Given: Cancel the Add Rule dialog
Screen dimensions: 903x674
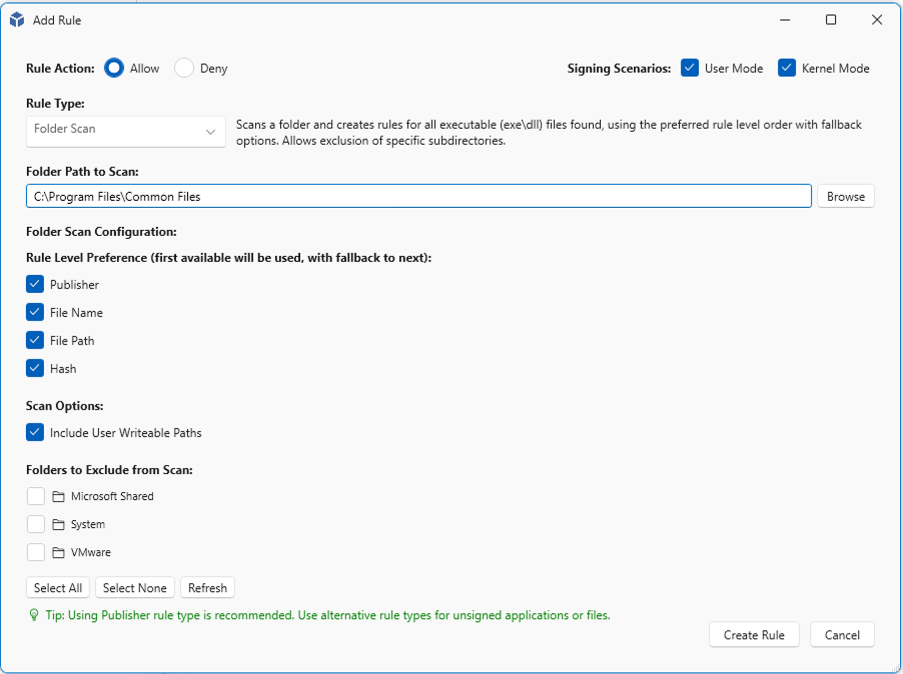Looking at the screenshot, I should pos(842,635).
